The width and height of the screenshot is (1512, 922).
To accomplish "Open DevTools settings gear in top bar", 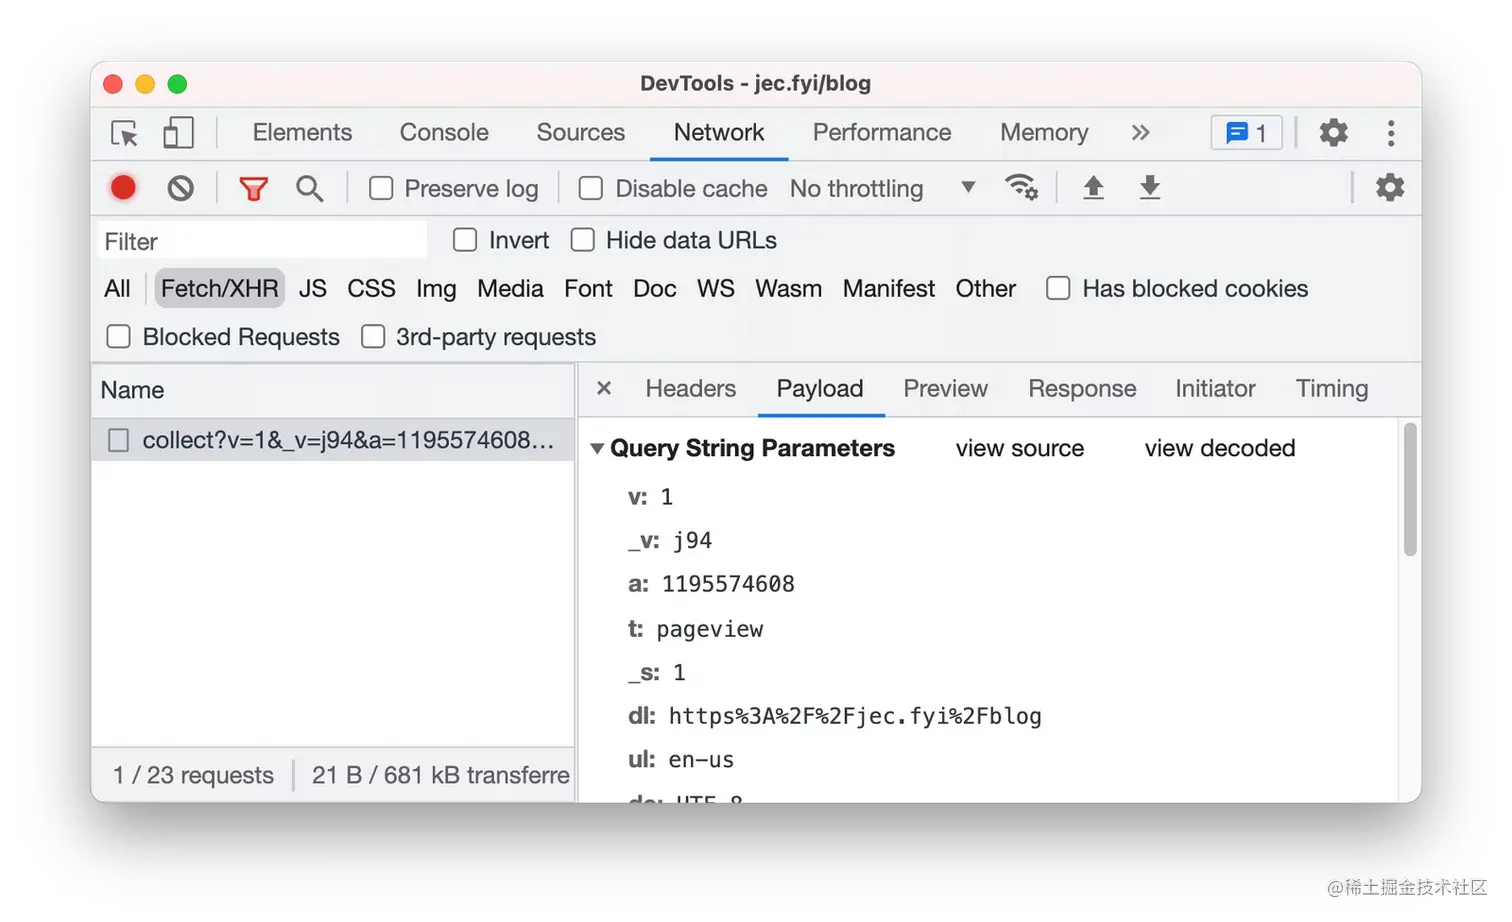I will pos(1333,133).
